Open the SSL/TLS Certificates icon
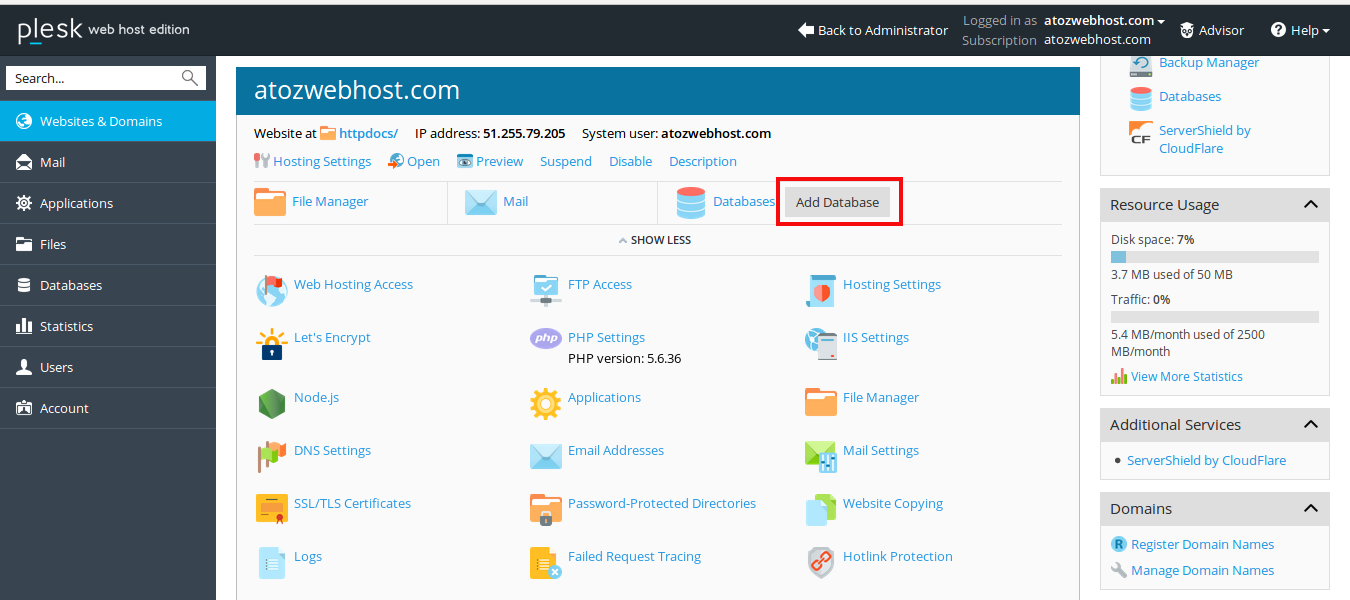The width and height of the screenshot is (1350, 600). pos(271,509)
